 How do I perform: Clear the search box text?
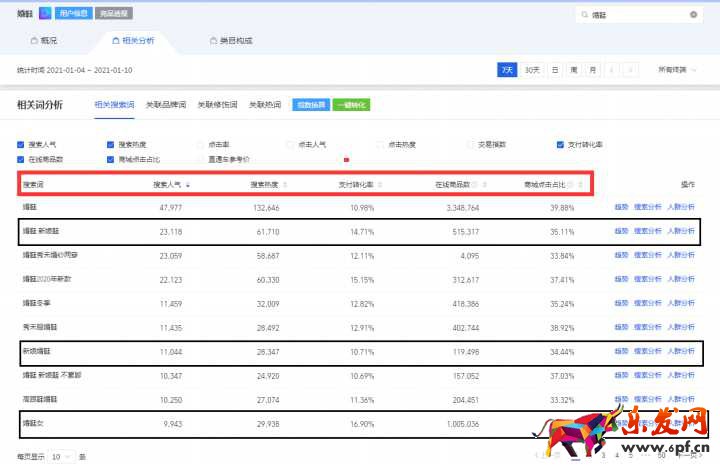694,15
